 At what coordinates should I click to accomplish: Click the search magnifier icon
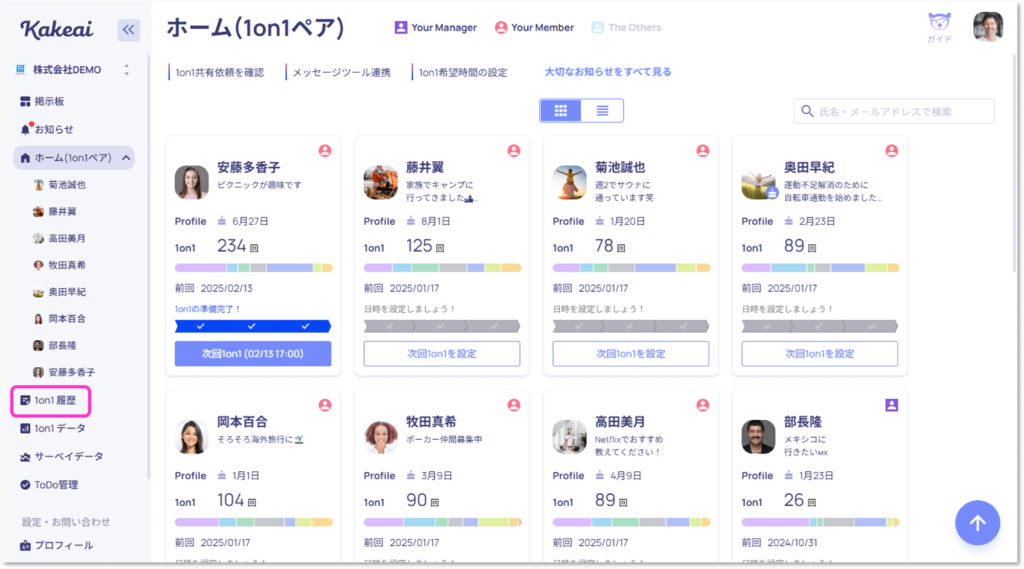tap(807, 112)
